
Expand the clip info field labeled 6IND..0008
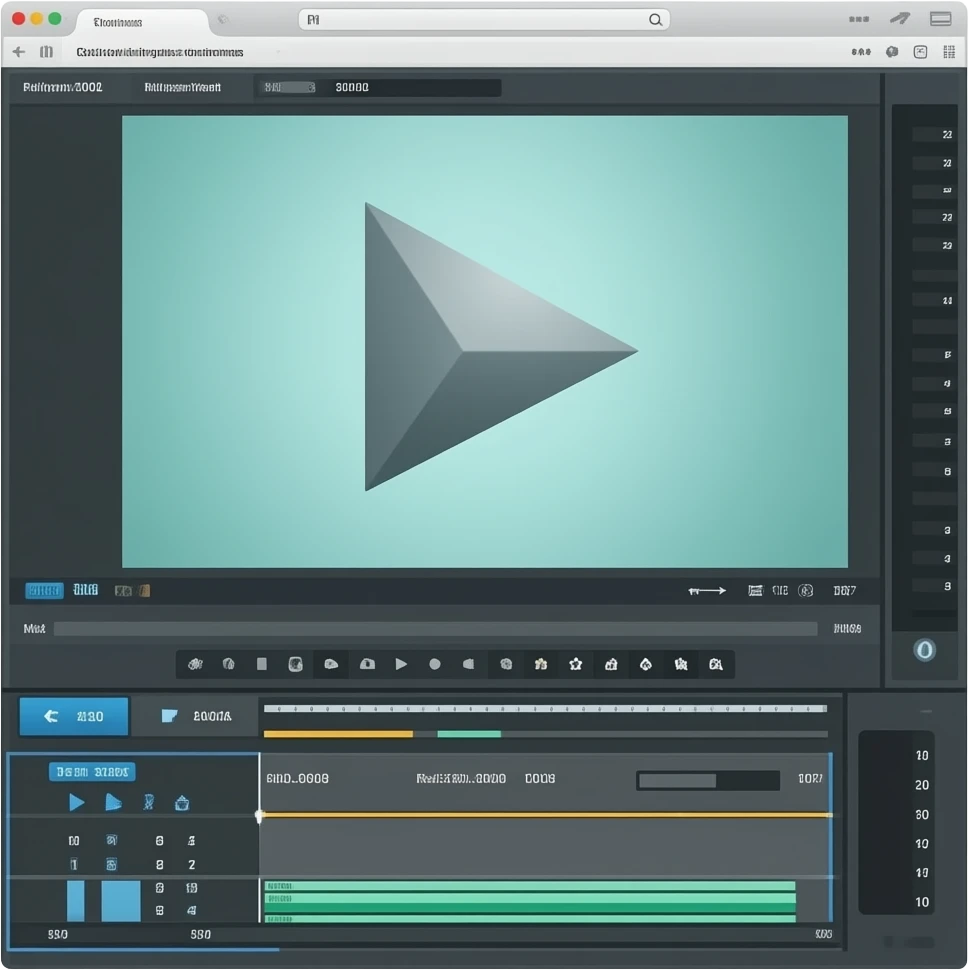300,778
